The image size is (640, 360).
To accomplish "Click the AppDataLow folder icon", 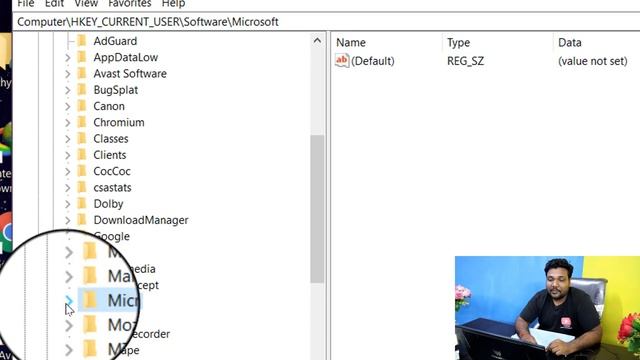I will point(82,57).
